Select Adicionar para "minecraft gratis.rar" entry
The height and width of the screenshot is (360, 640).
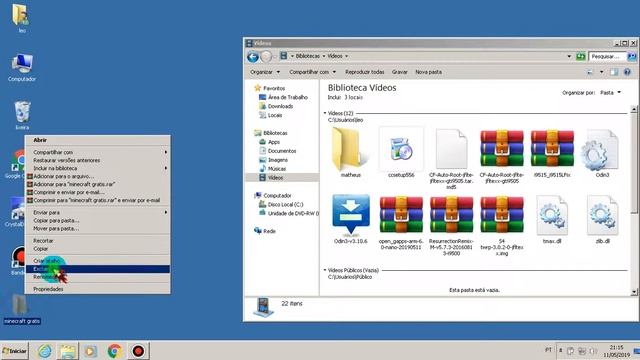click(x=98, y=184)
